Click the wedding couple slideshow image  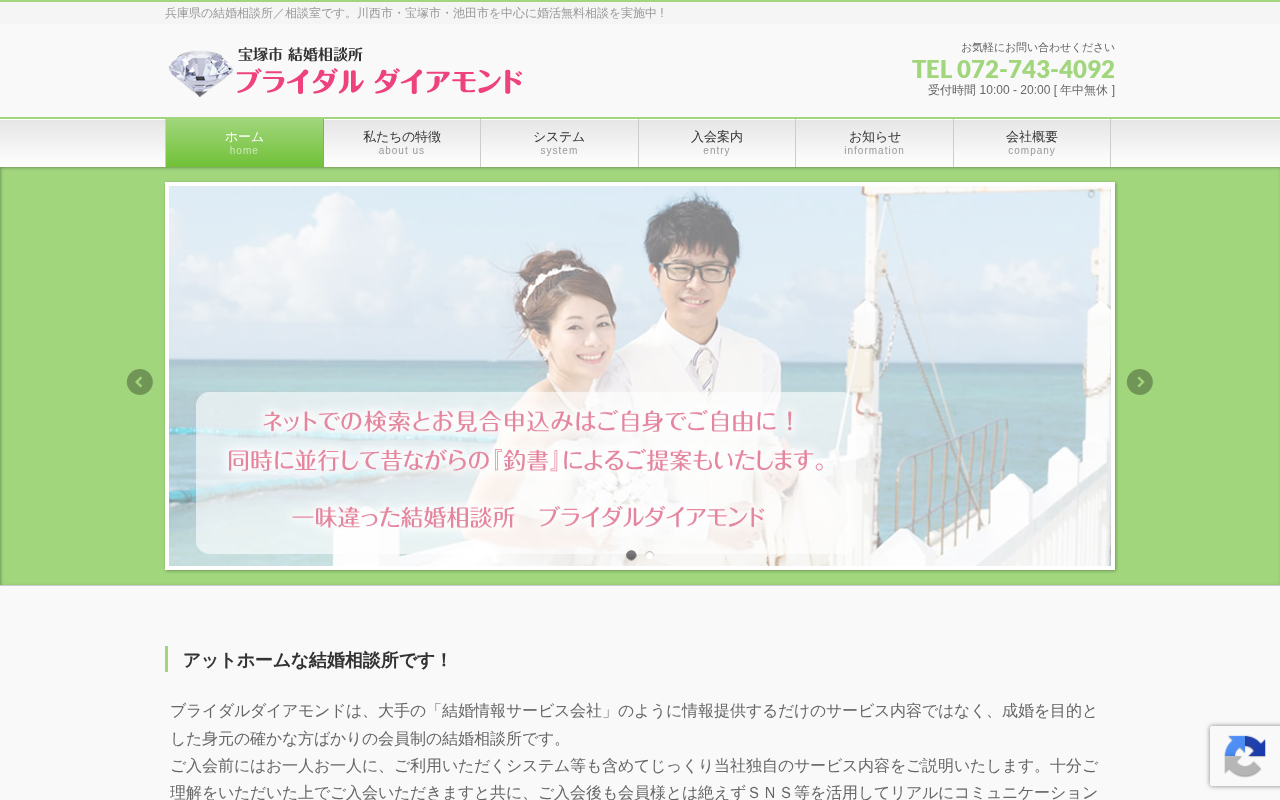point(640,376)
